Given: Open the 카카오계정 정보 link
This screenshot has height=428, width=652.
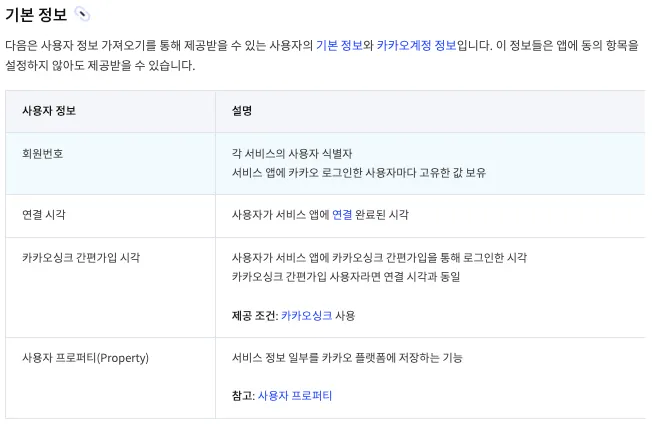Looking at the screenshot, I should pyautogui.click(x=416, y=46).
